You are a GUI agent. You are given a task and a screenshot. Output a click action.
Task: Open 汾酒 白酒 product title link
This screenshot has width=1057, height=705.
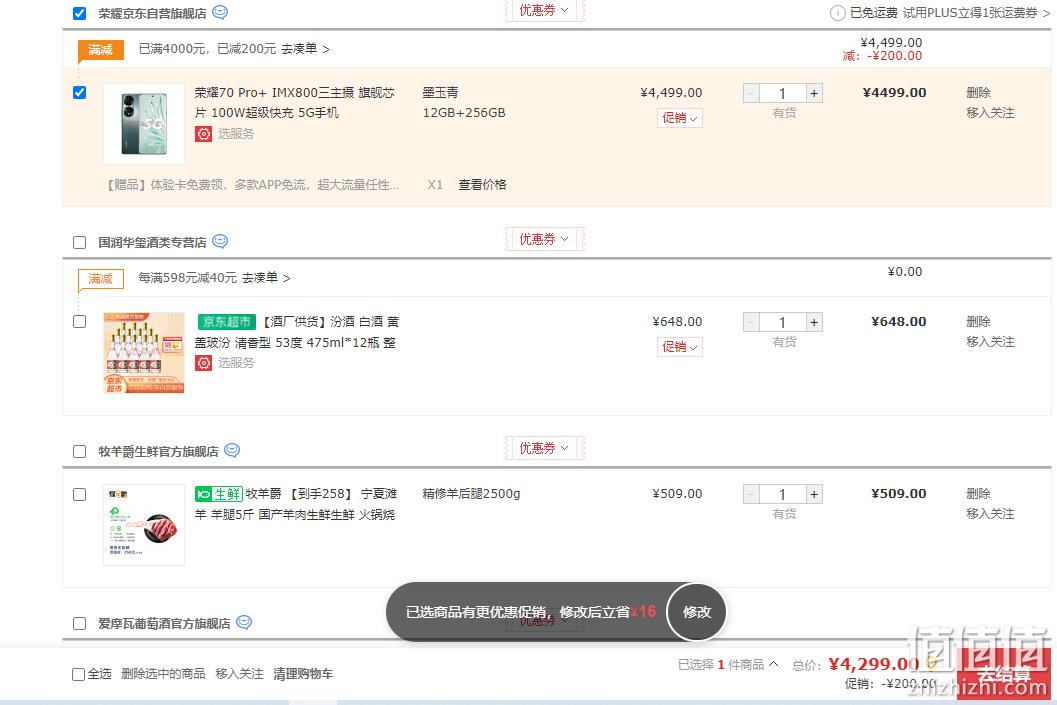(x=297, y=332)
